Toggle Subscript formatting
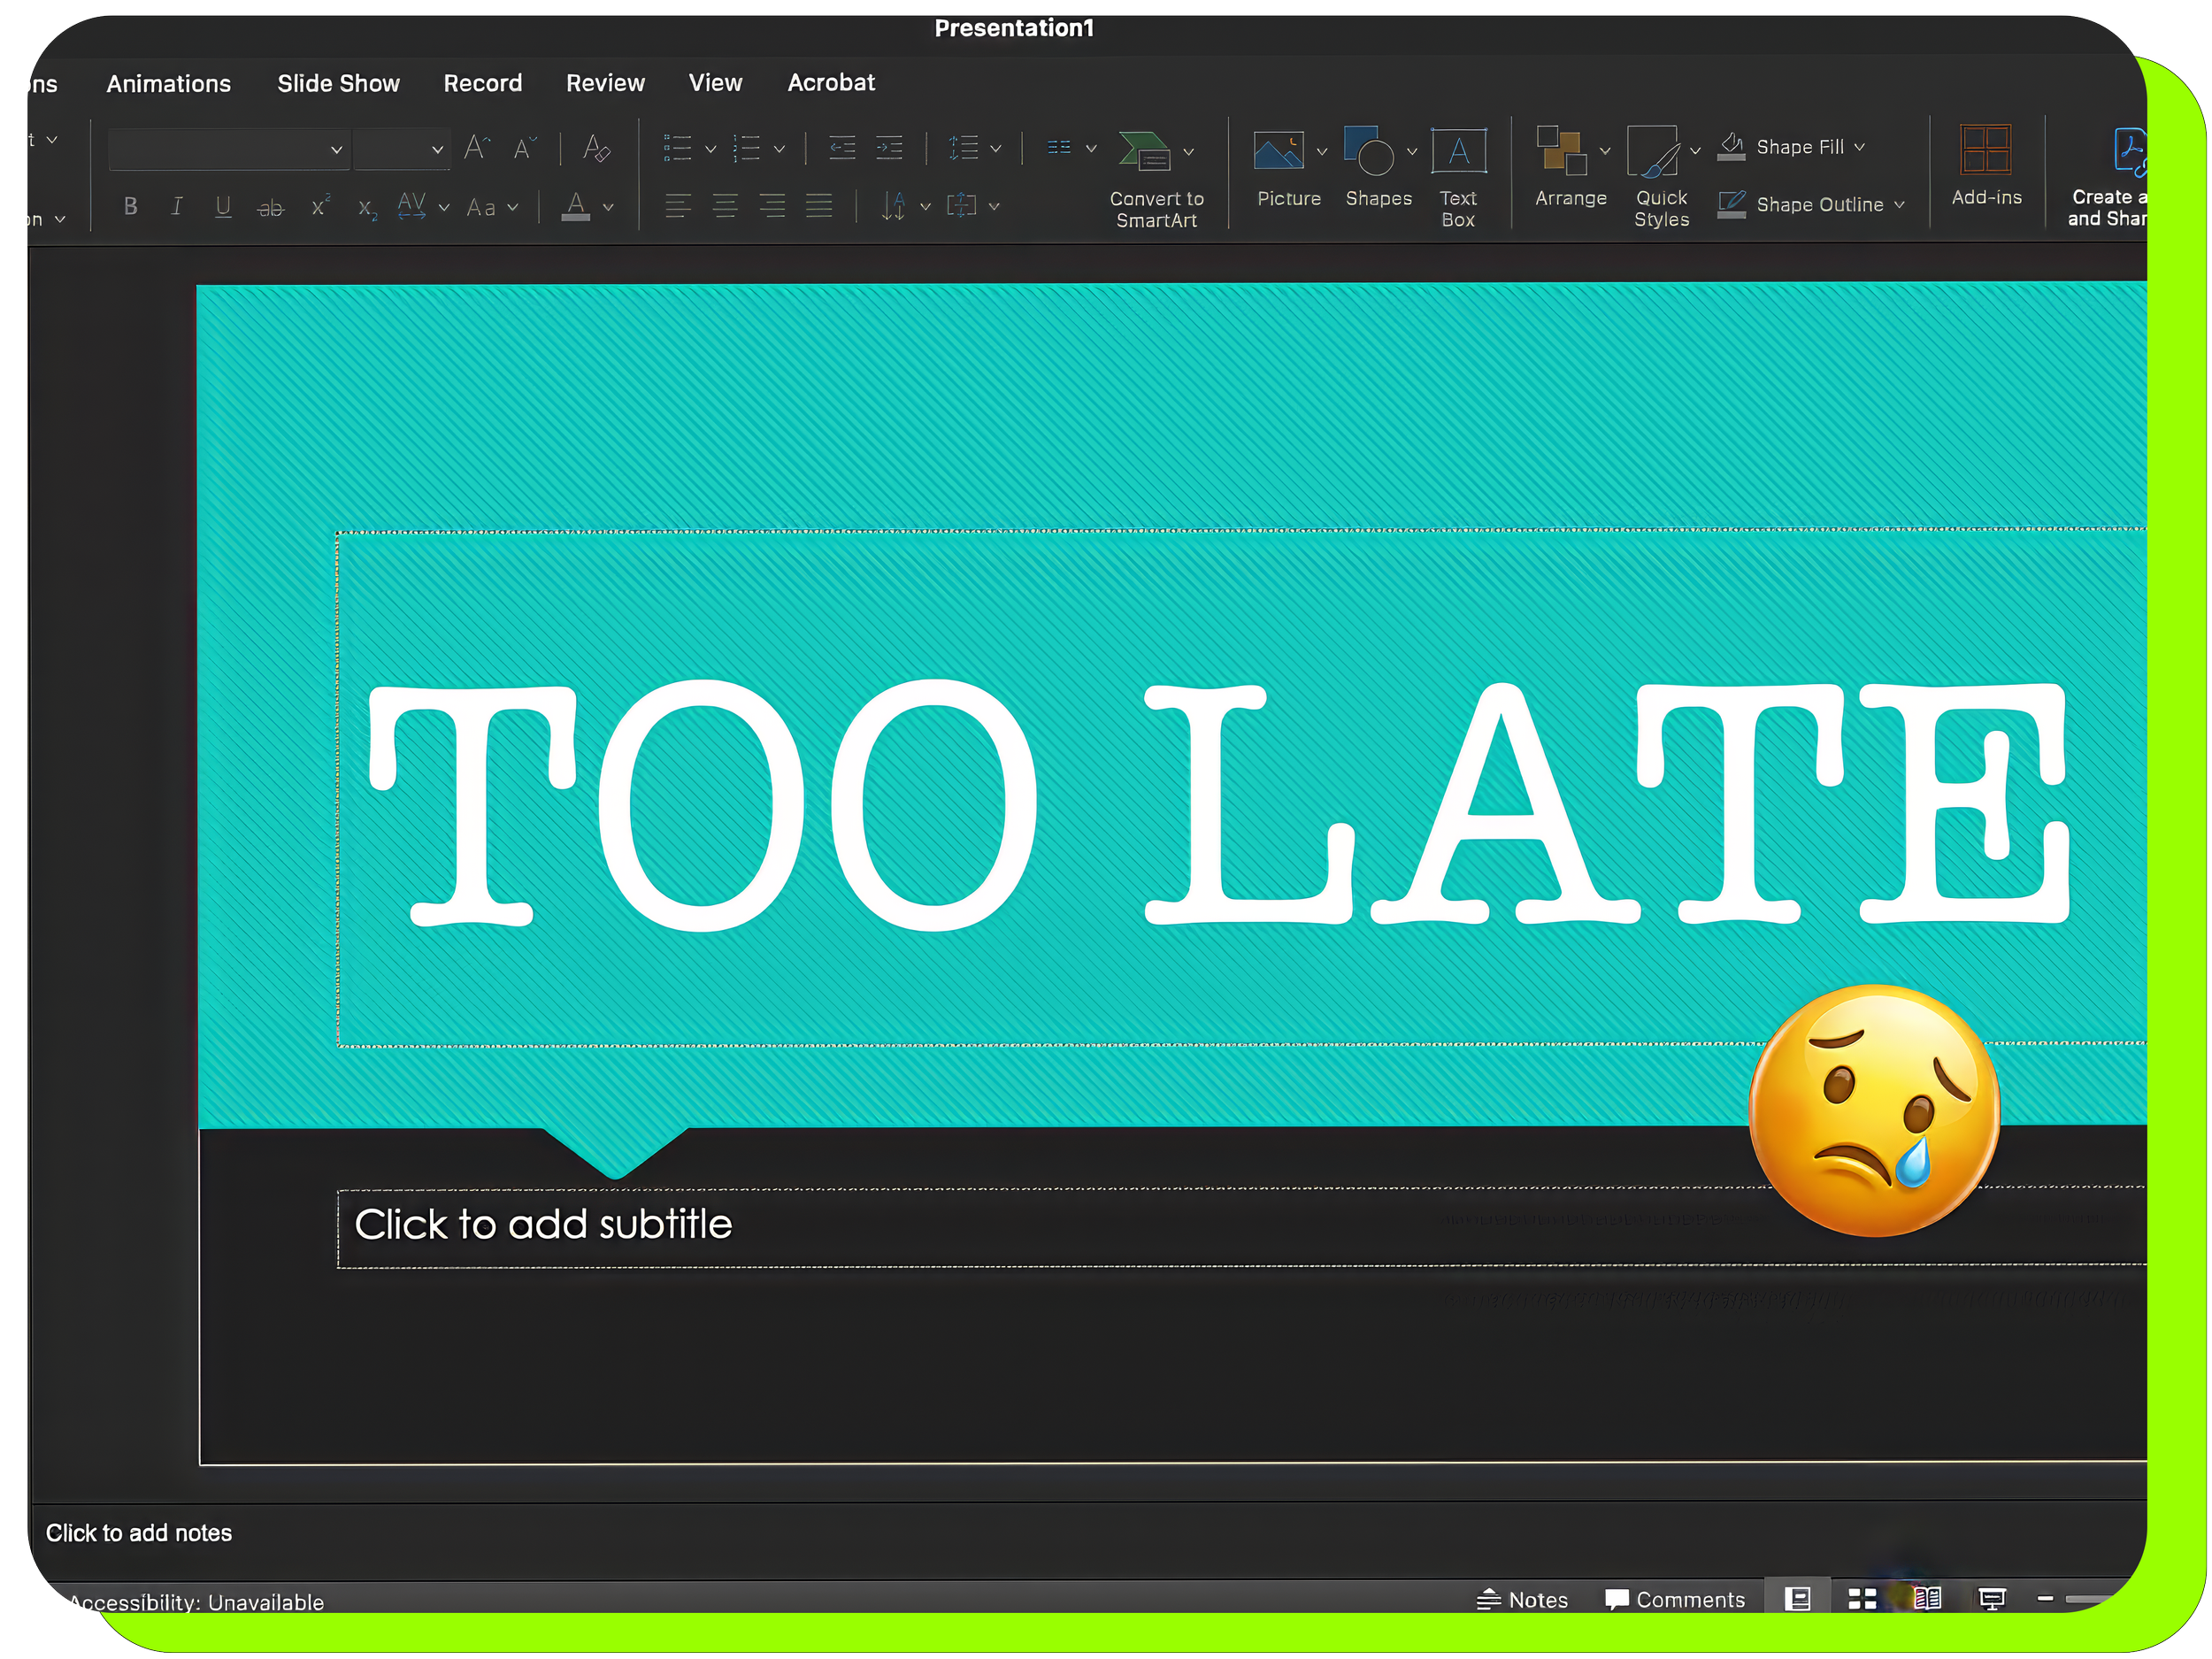 (x=367, y=208)
